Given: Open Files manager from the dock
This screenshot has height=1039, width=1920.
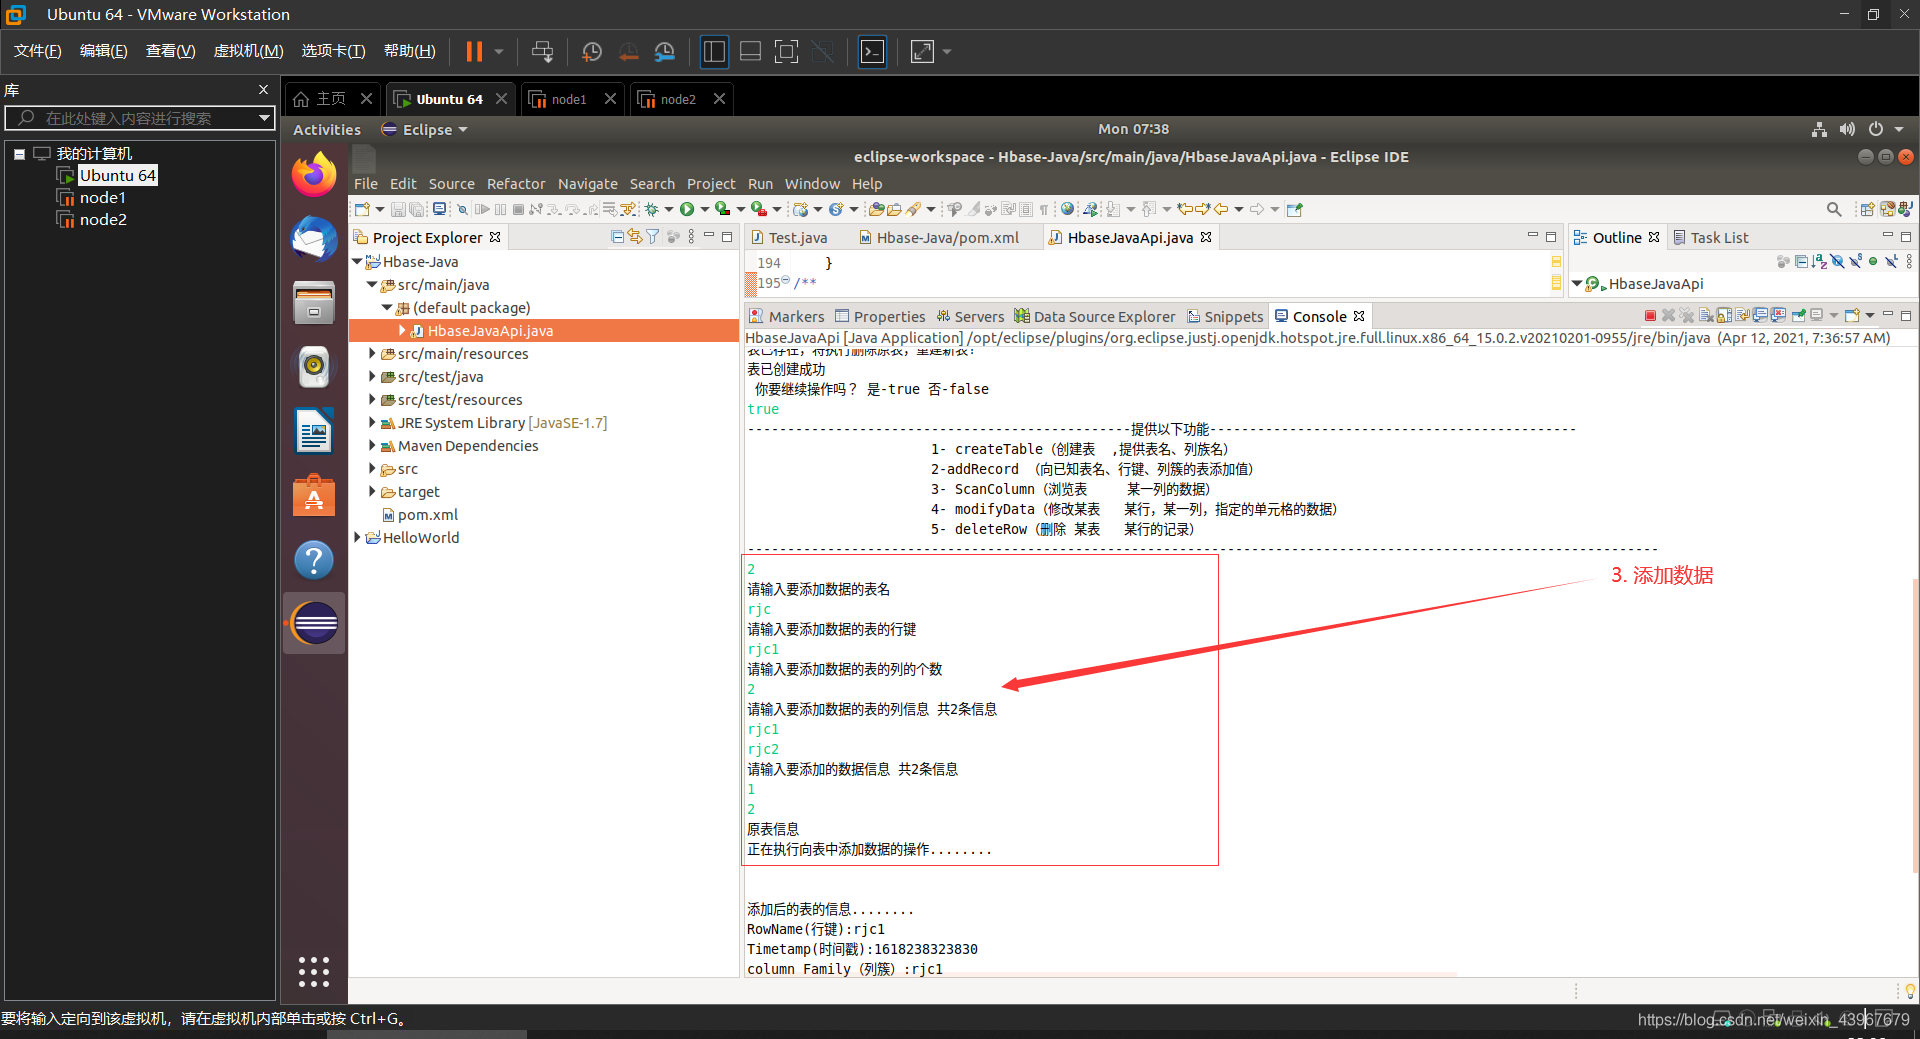Looking at the screenshot, I should (314, 303).
